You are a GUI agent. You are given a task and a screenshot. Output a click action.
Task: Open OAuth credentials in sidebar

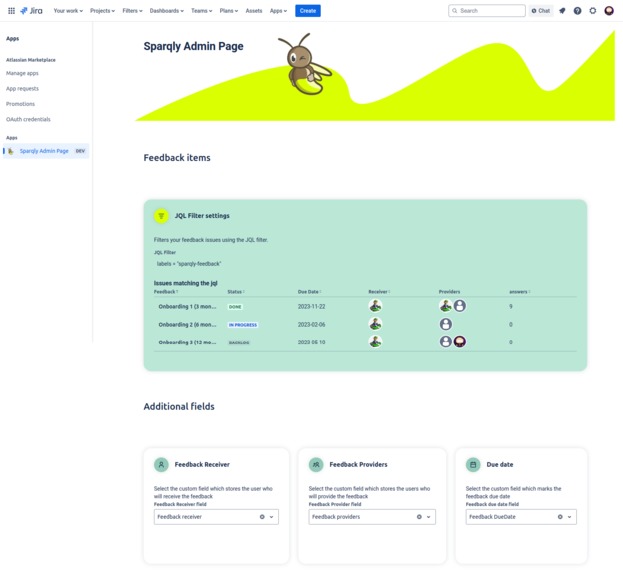click(x=28, y=119)
